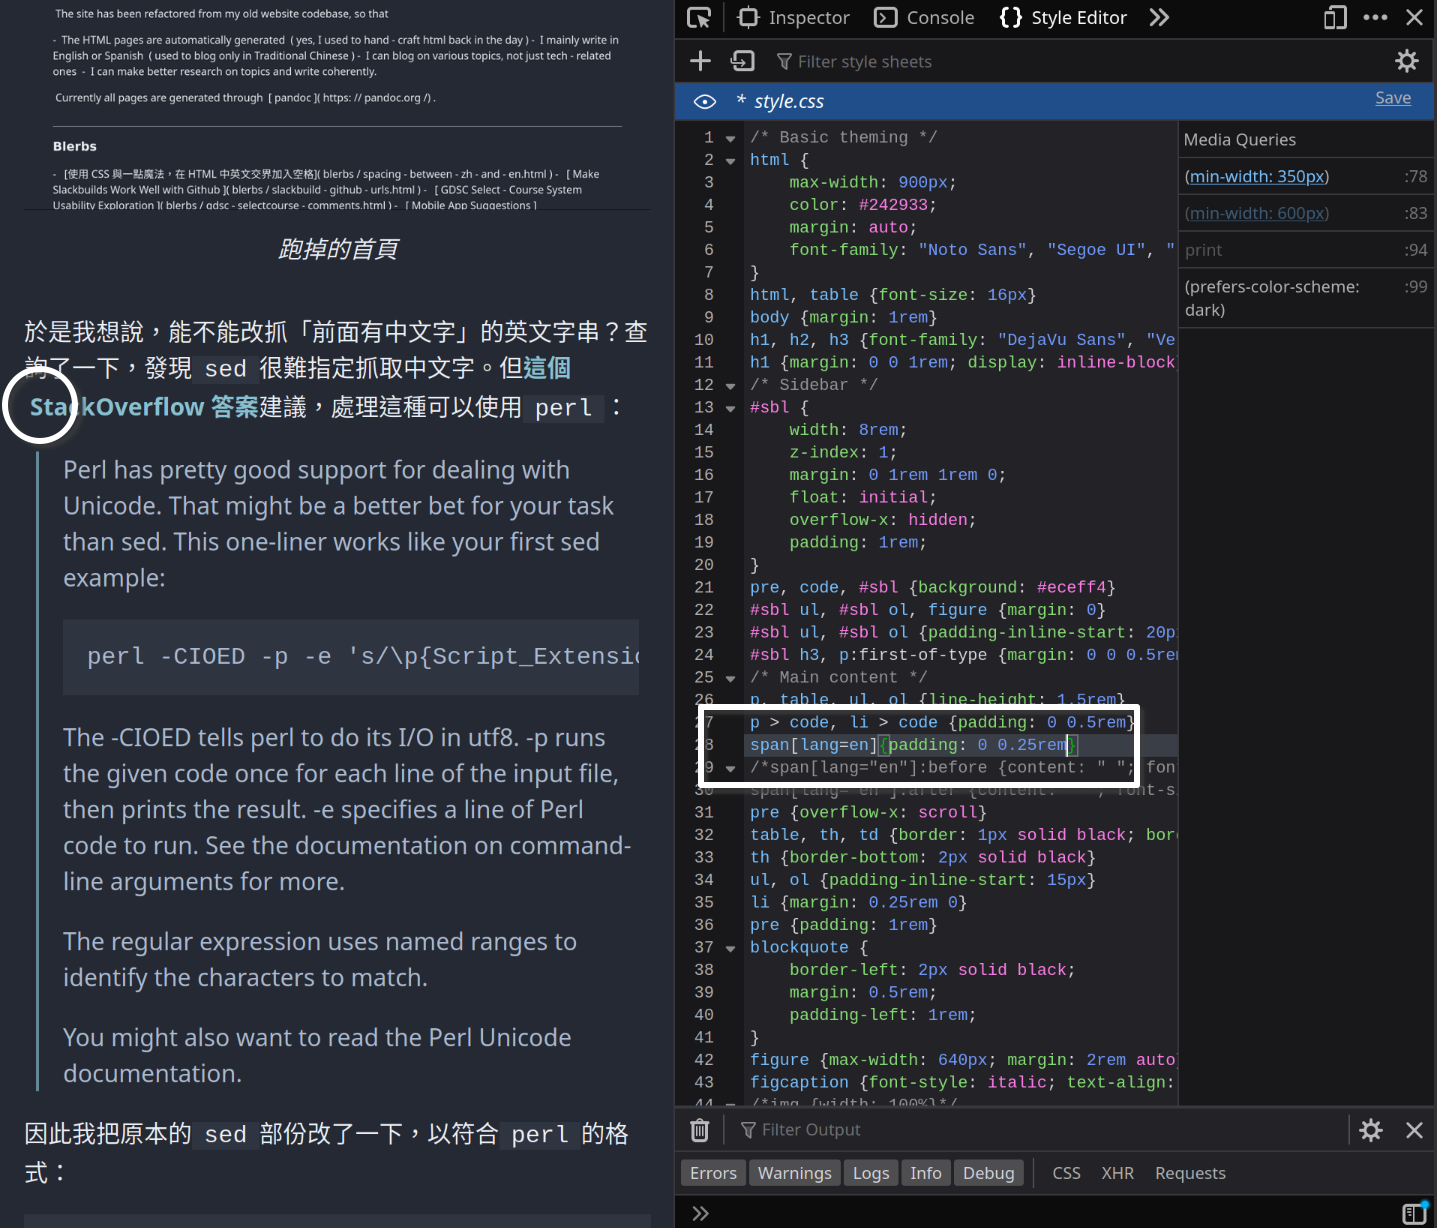The image size is (1438, 1228).
Task: Collapse the Sidebar comment fold at line 12
Action: 730,386
